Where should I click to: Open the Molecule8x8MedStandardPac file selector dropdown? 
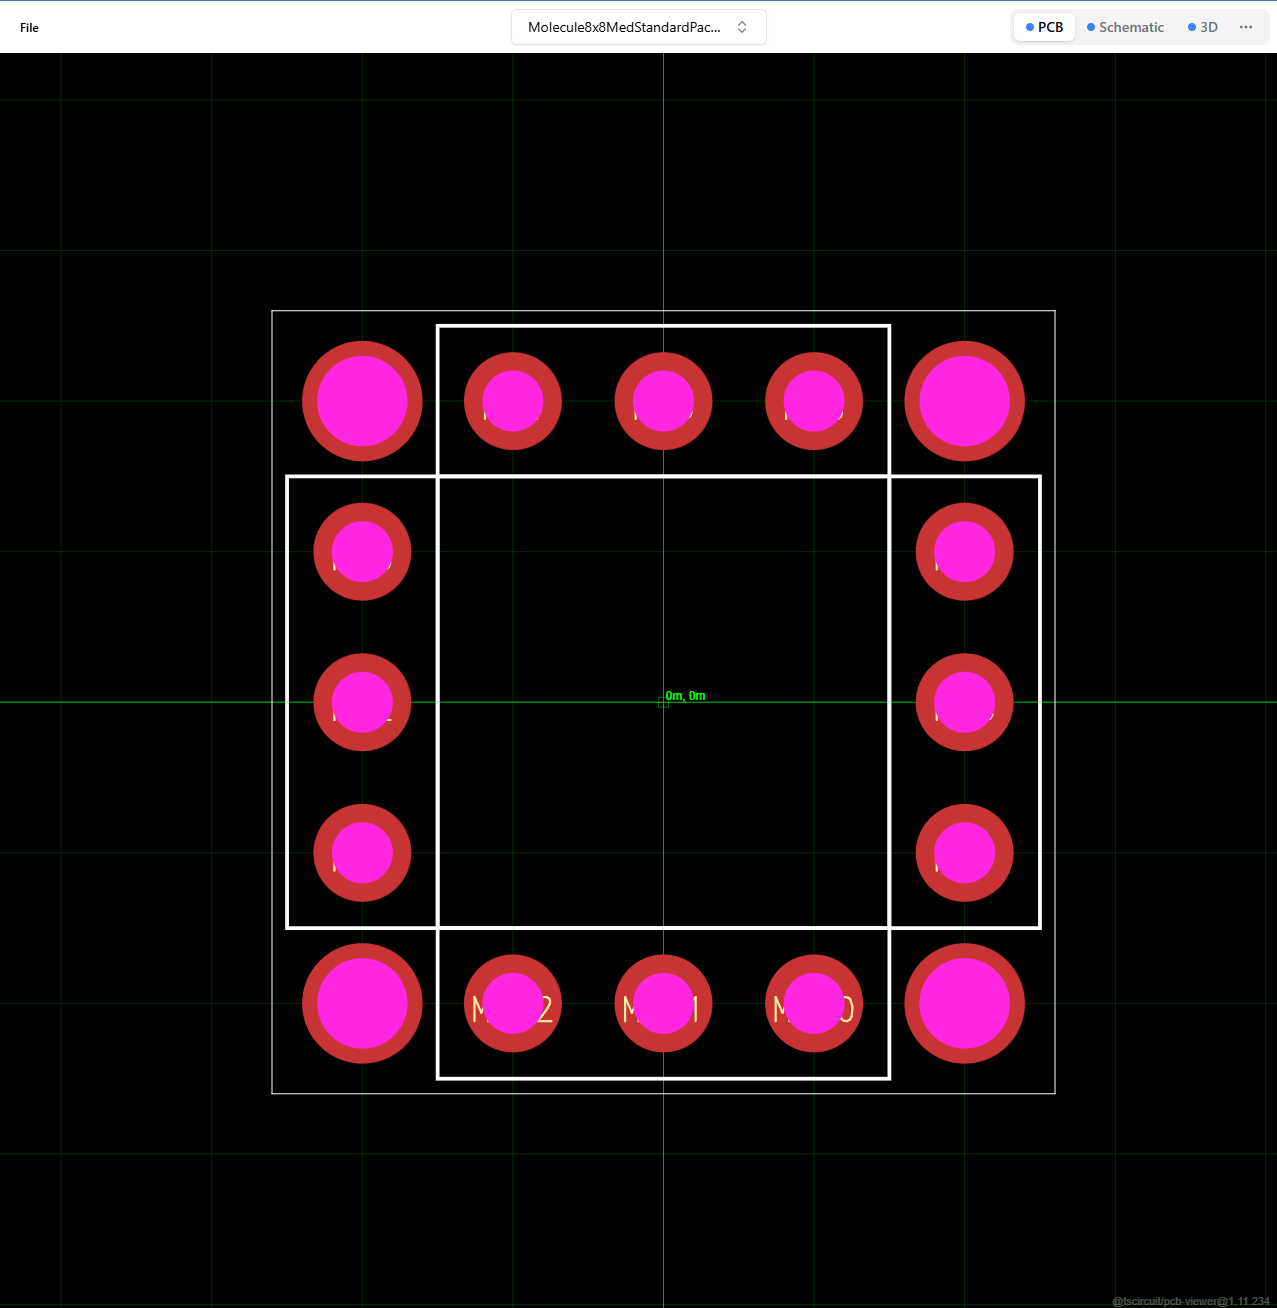pos(639,27)
